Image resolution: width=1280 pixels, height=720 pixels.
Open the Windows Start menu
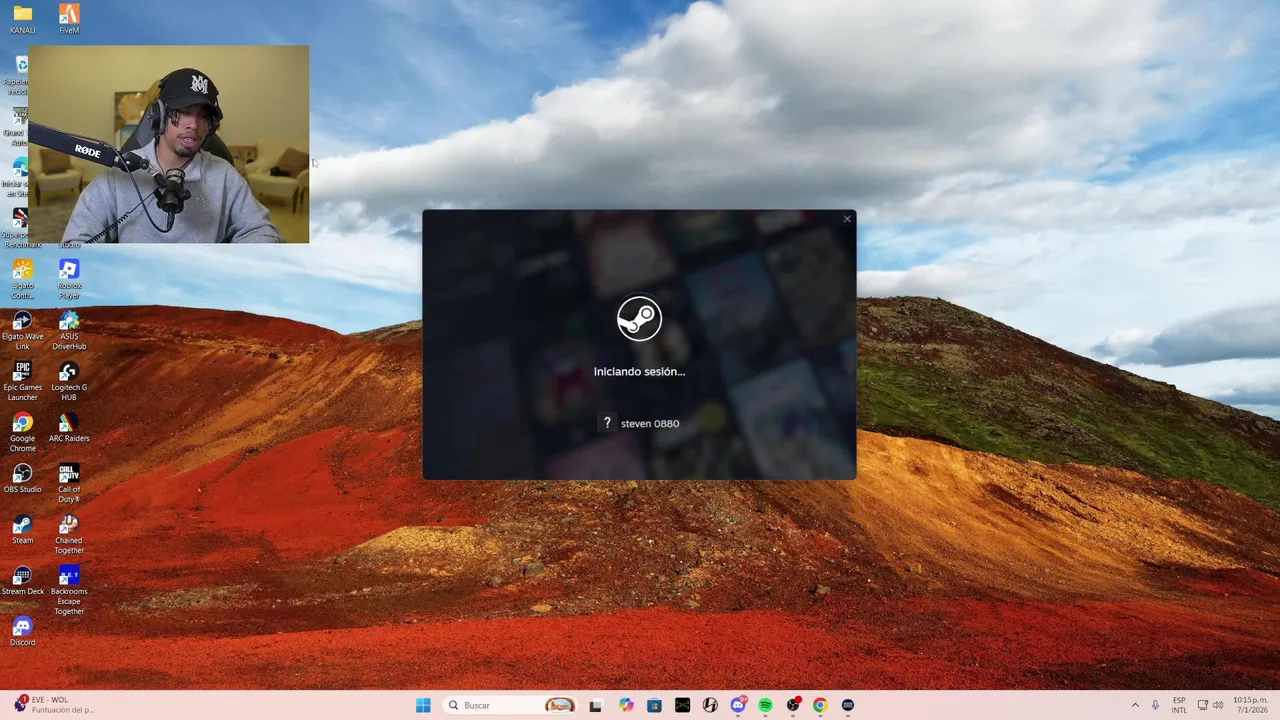[x=423, y=705]
